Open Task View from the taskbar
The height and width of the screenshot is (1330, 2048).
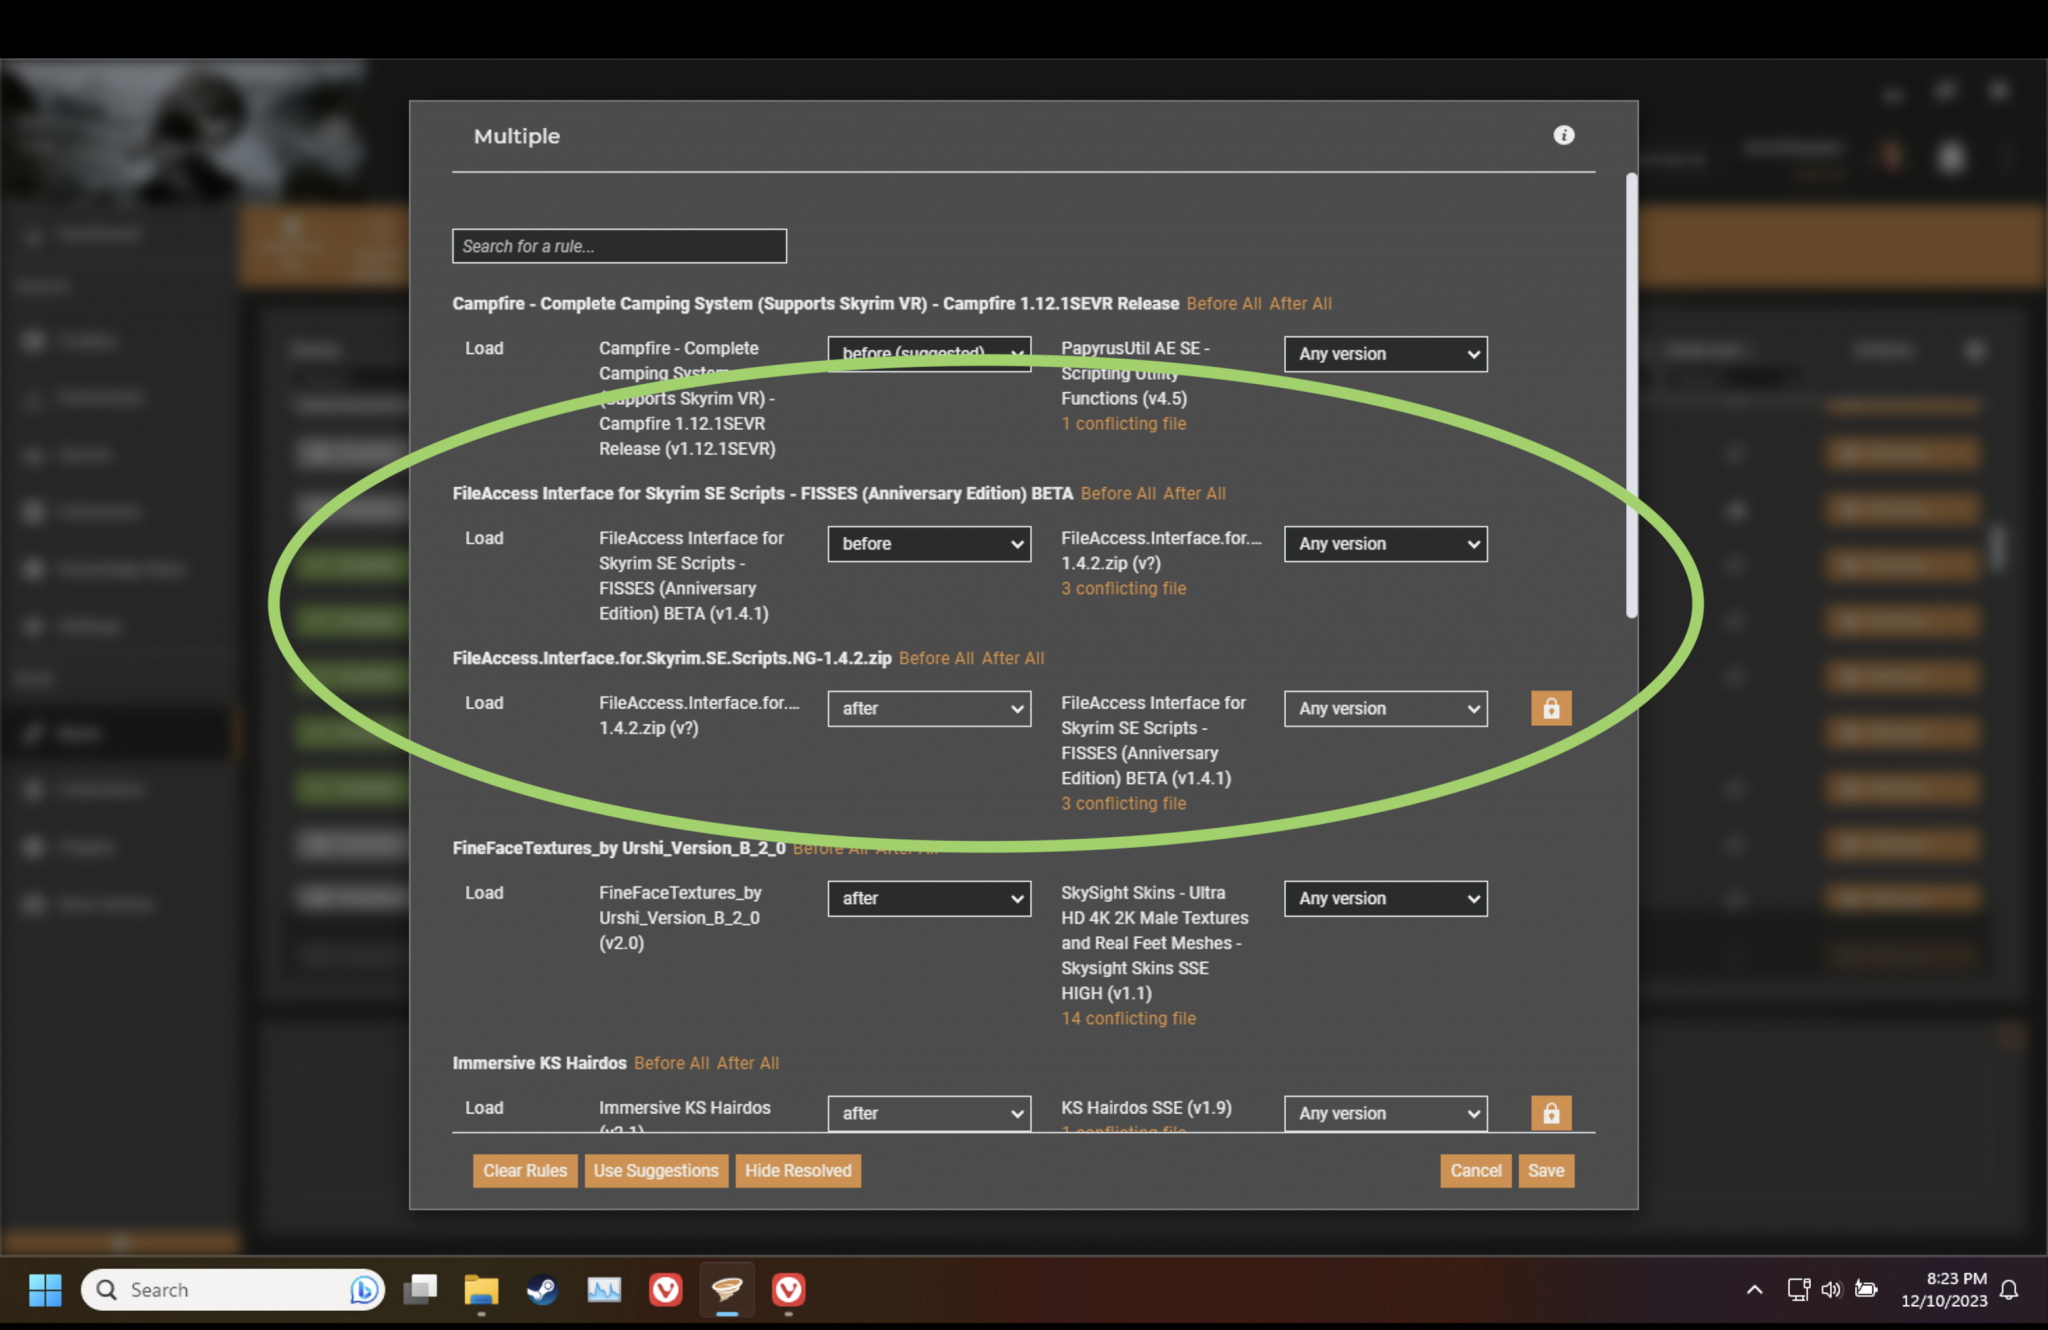click(420, 1290)
